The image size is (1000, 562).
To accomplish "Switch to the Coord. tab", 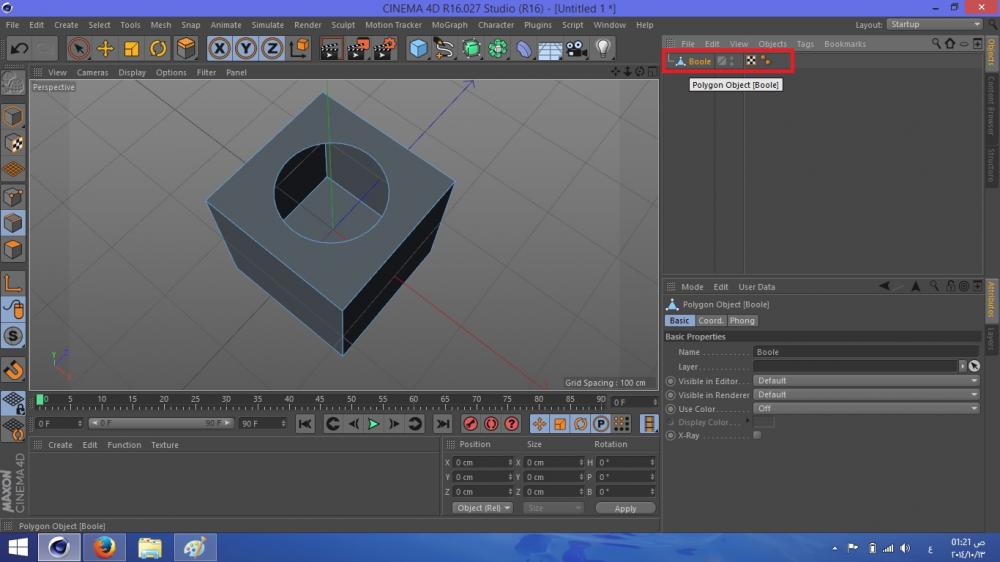I will click(x=711, y=321).
